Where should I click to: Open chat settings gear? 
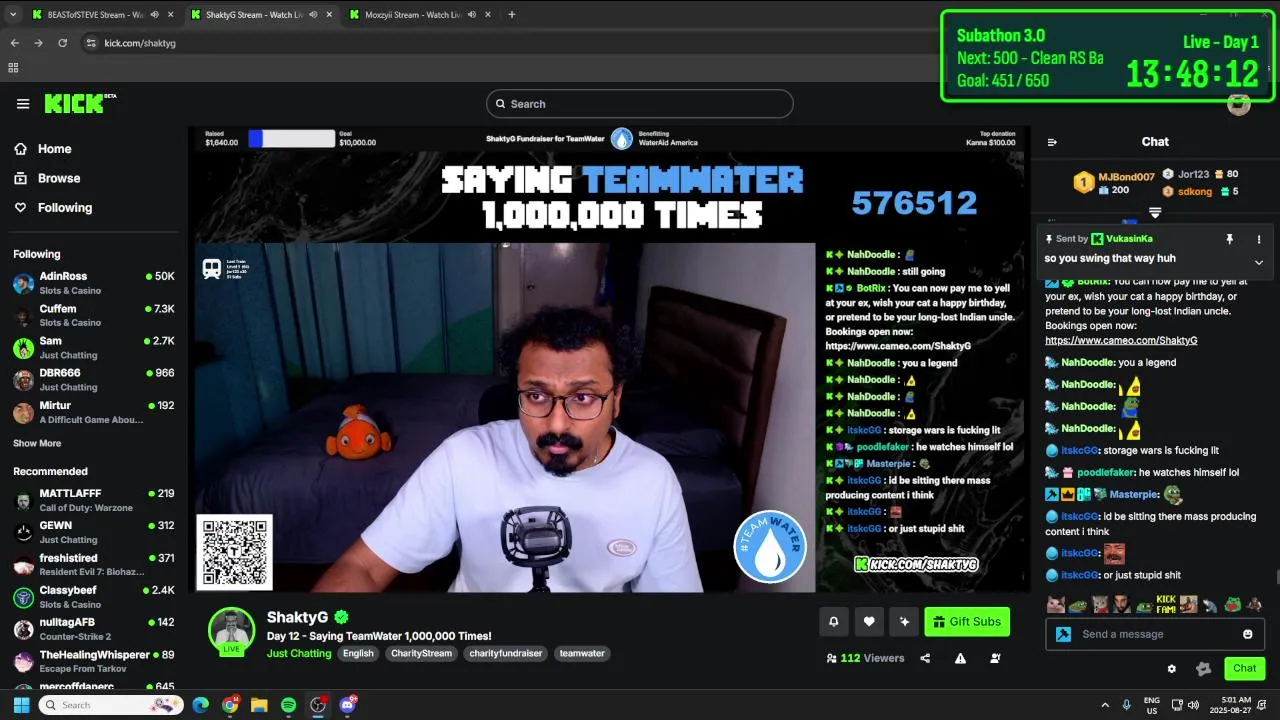point(1172,668)
